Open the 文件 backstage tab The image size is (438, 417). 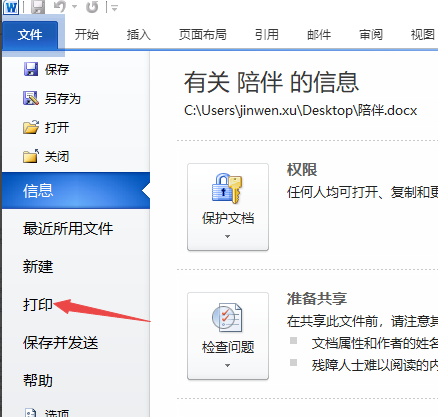[30, 35]
